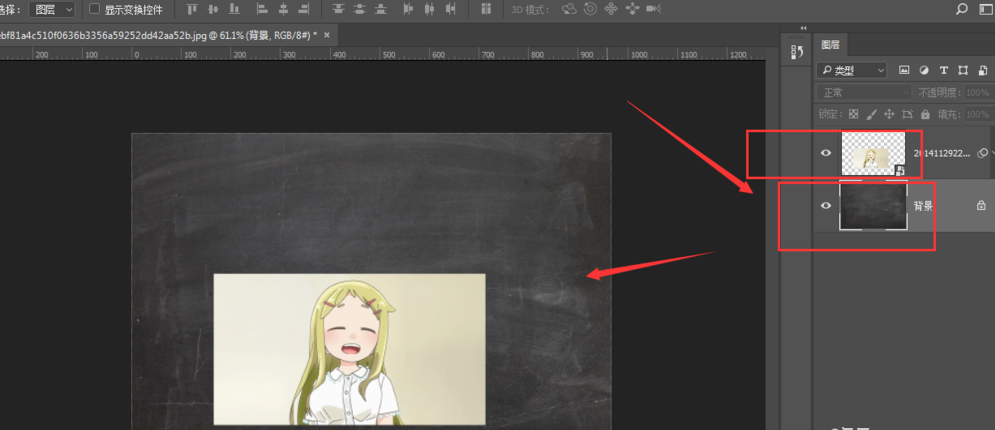995x430 pixels.
Task: Filter layers by adjustment layer icon
Action: click(x=923, y=70)
